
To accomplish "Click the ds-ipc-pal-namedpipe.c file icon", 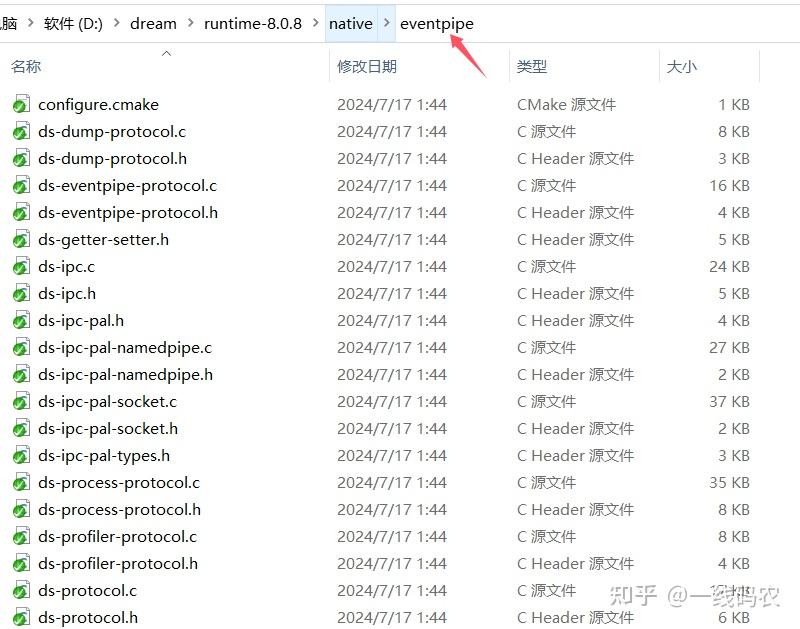I will [22, 347].
